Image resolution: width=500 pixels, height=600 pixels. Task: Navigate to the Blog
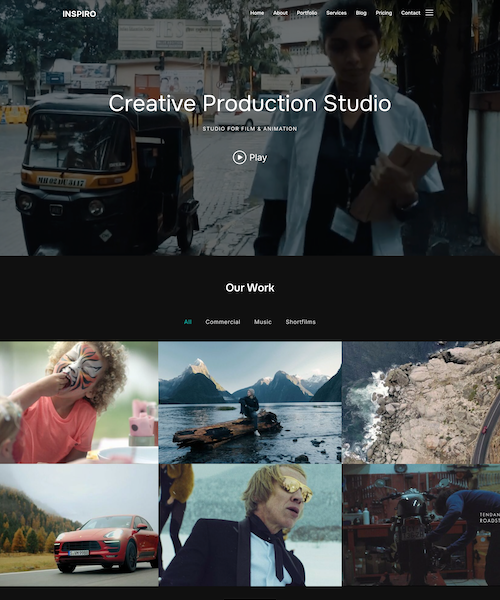click(x=361, y=13)
